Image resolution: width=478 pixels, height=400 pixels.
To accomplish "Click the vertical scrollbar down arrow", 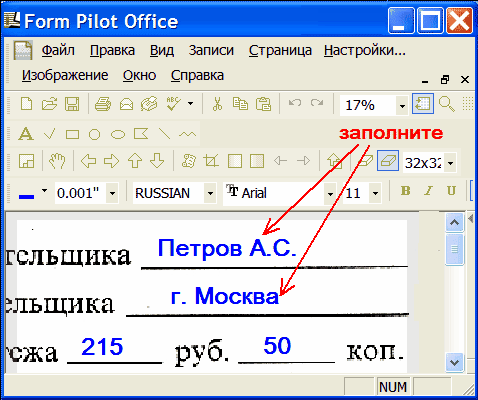I will tap(454, 362).
